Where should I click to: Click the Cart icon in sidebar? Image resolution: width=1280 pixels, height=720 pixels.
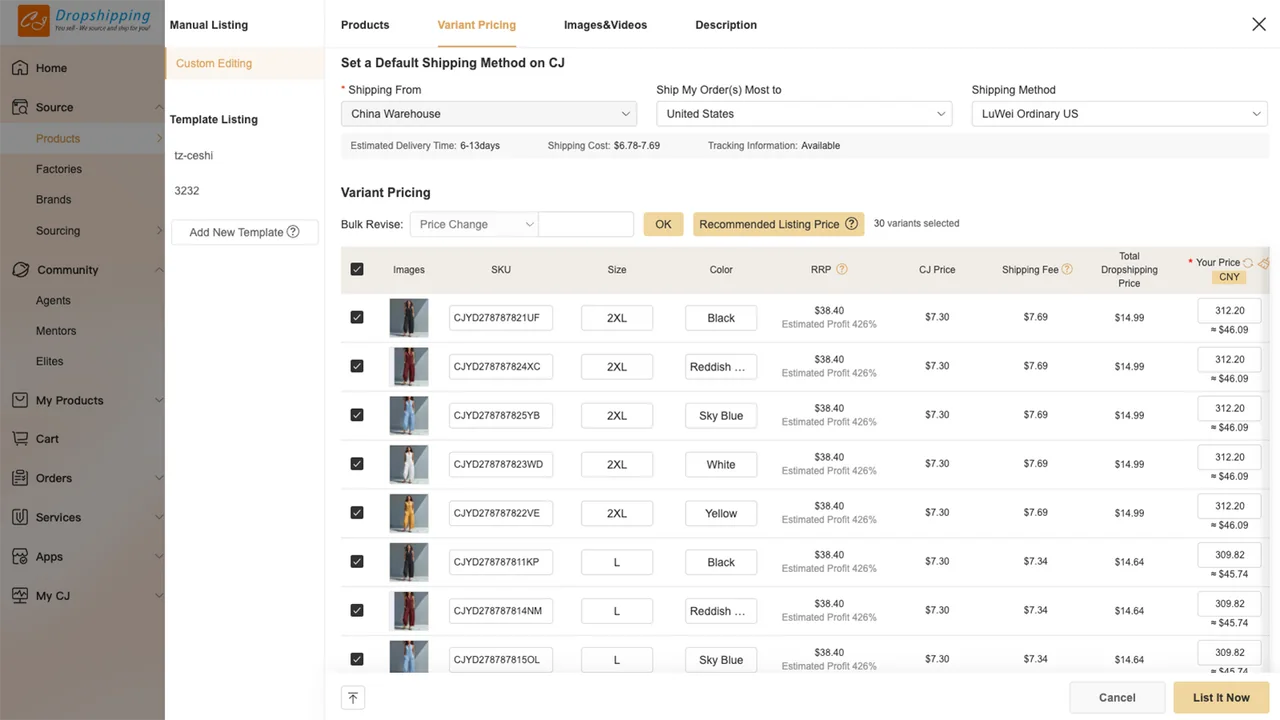pos(20,439)
